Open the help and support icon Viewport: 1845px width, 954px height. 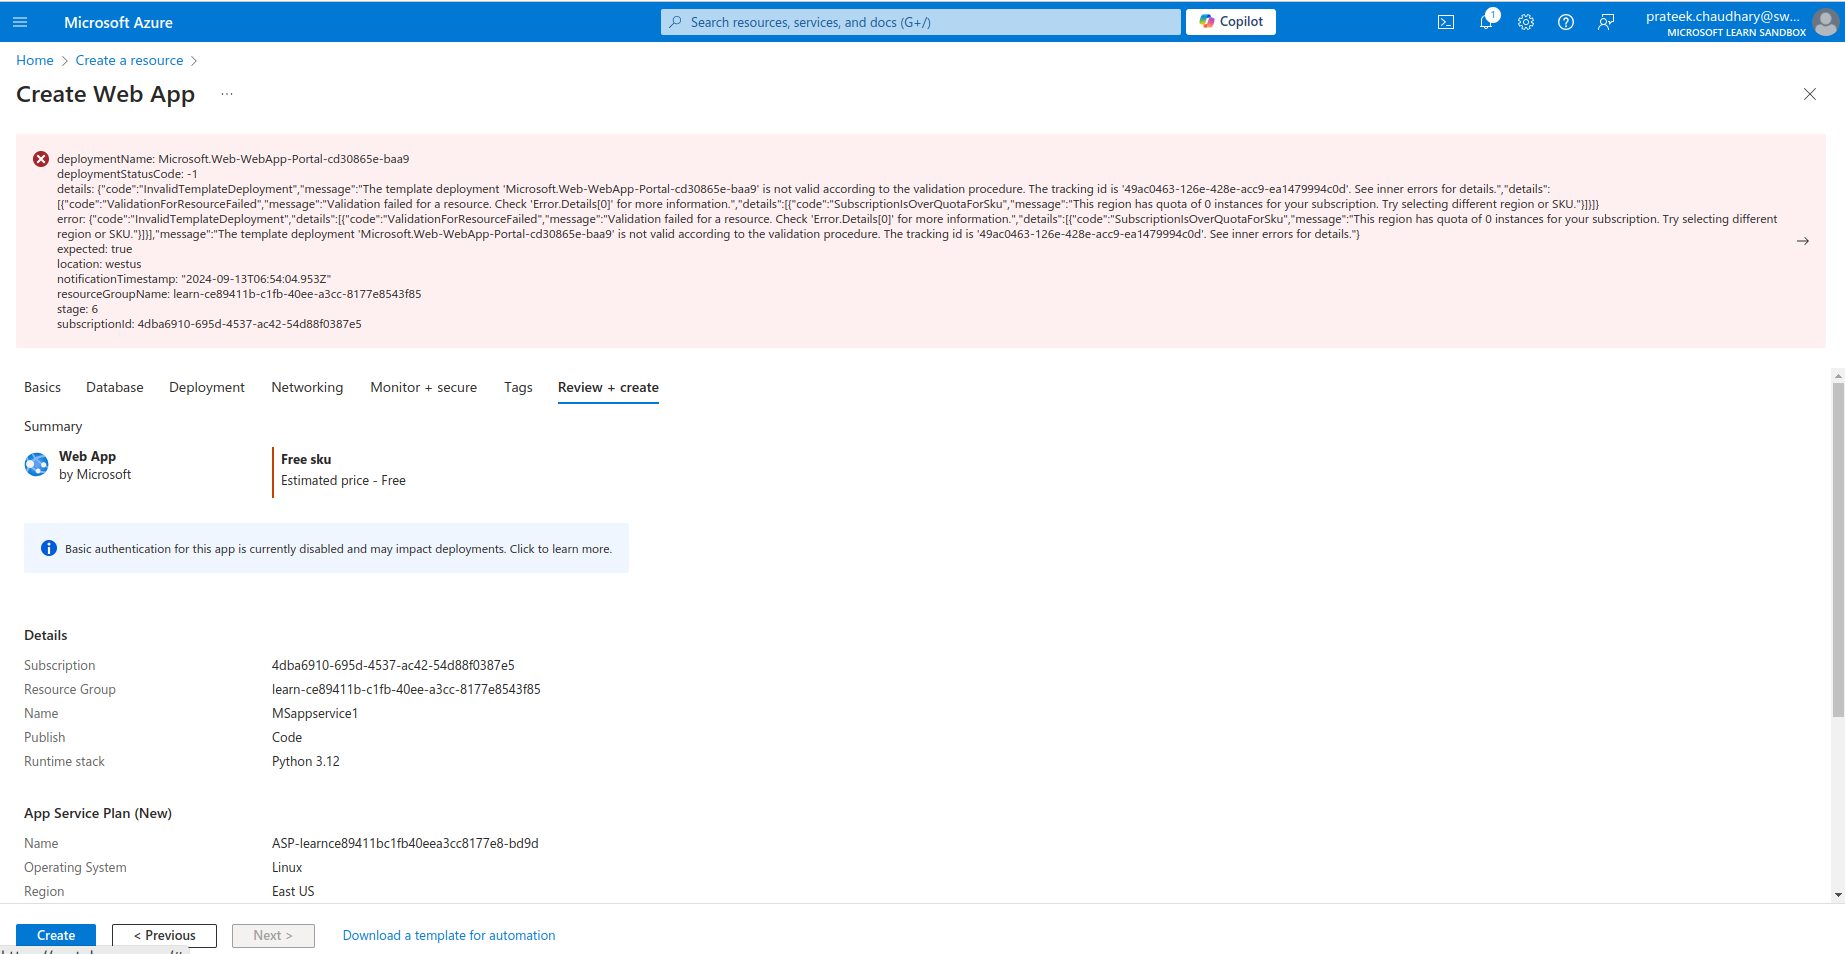1566,22
